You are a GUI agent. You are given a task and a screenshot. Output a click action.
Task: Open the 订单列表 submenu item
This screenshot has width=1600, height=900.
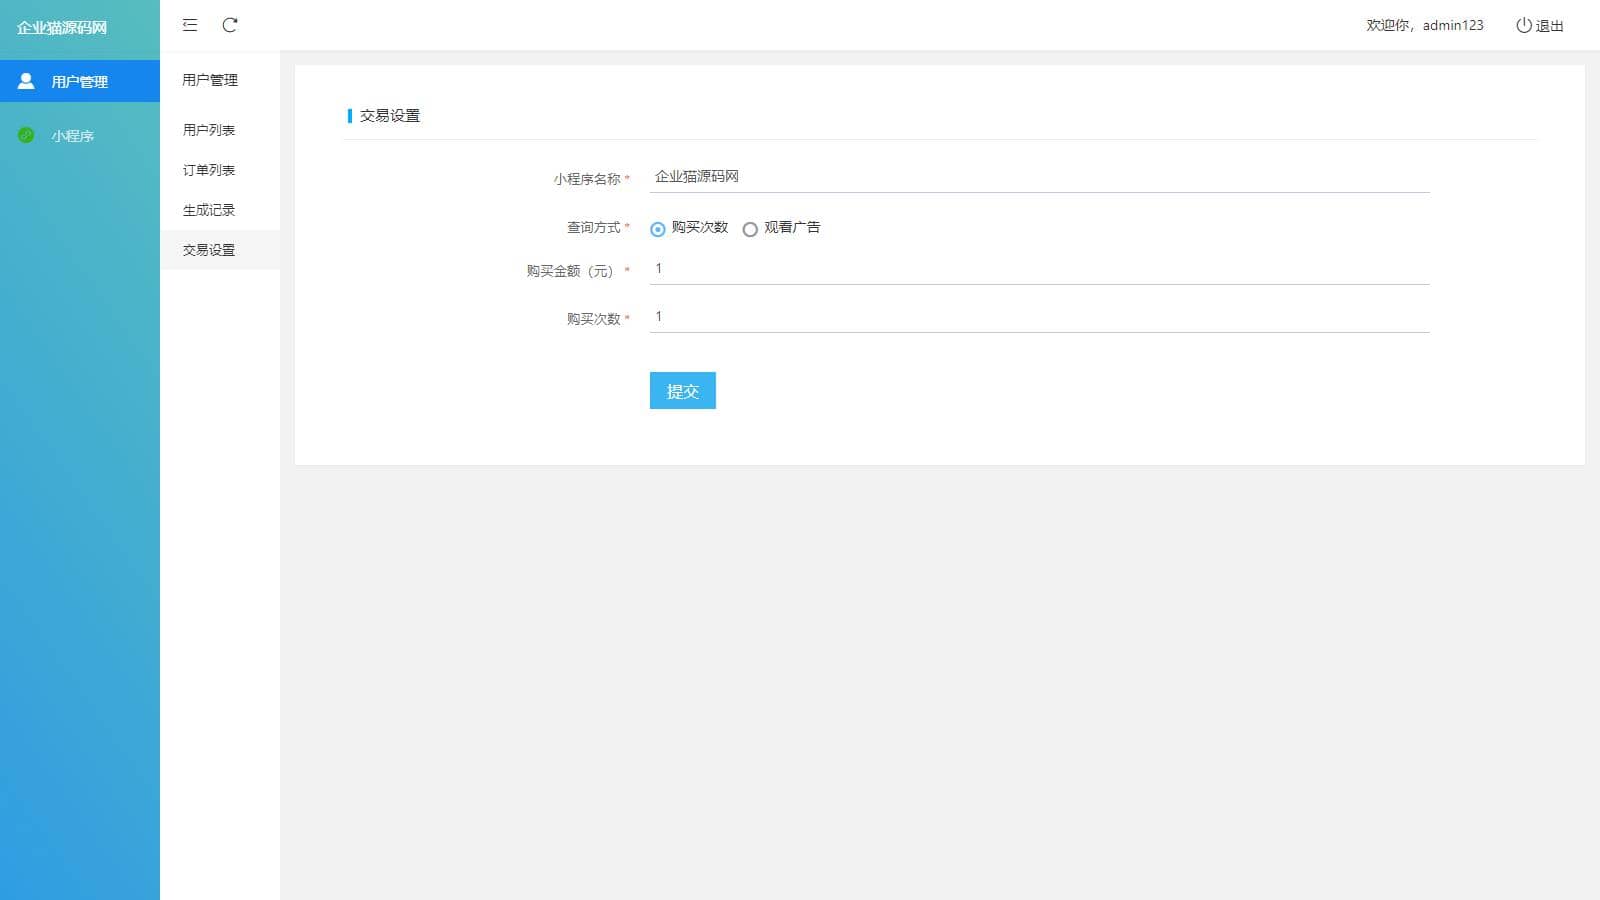click(209, 170)
